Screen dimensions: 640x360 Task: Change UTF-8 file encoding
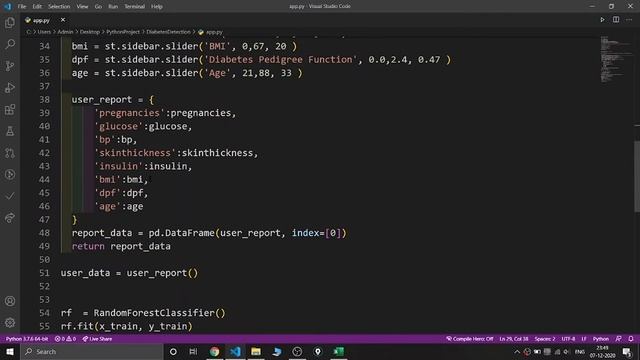[x=568, y=339]
